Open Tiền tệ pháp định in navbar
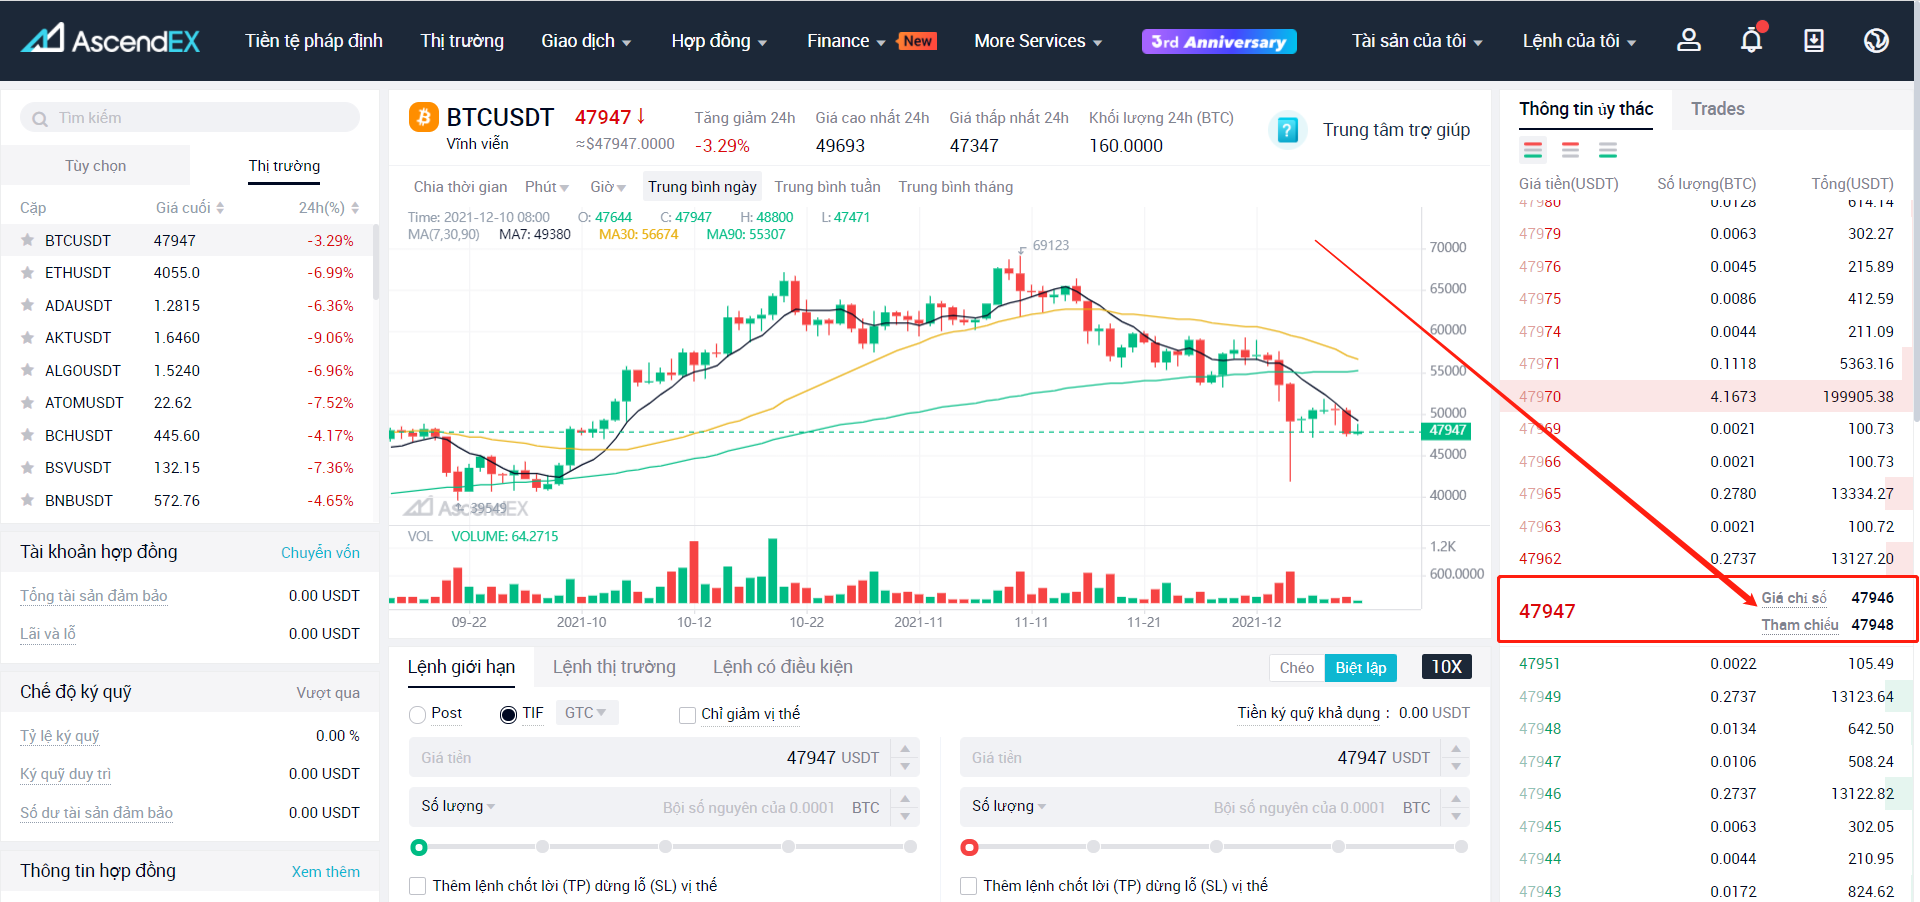This screenshot has height=902, width=1920. click(314, 41)
